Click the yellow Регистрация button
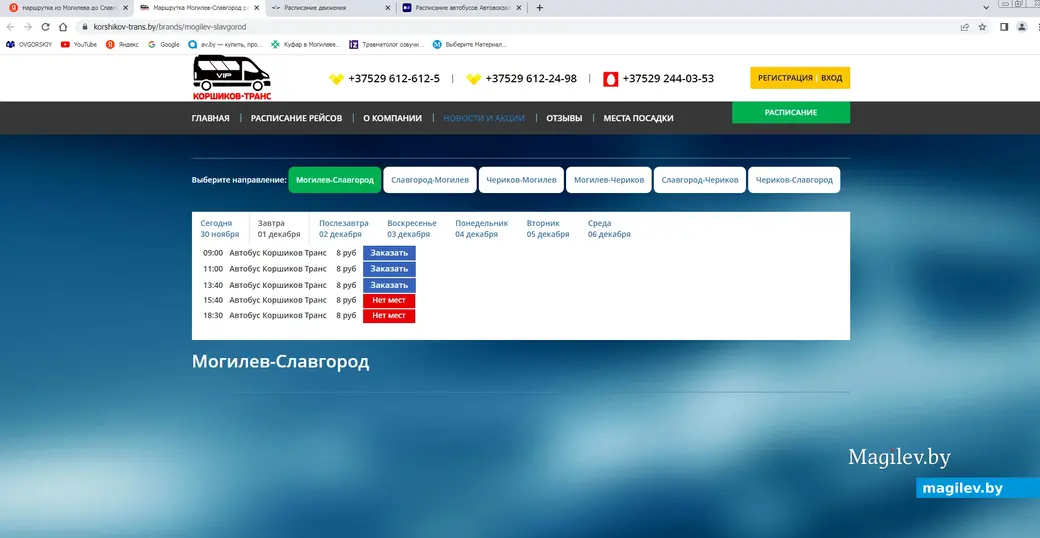The width and height of the screenshot is (1040, 538). pyautogui.click(x=785, y=78)
